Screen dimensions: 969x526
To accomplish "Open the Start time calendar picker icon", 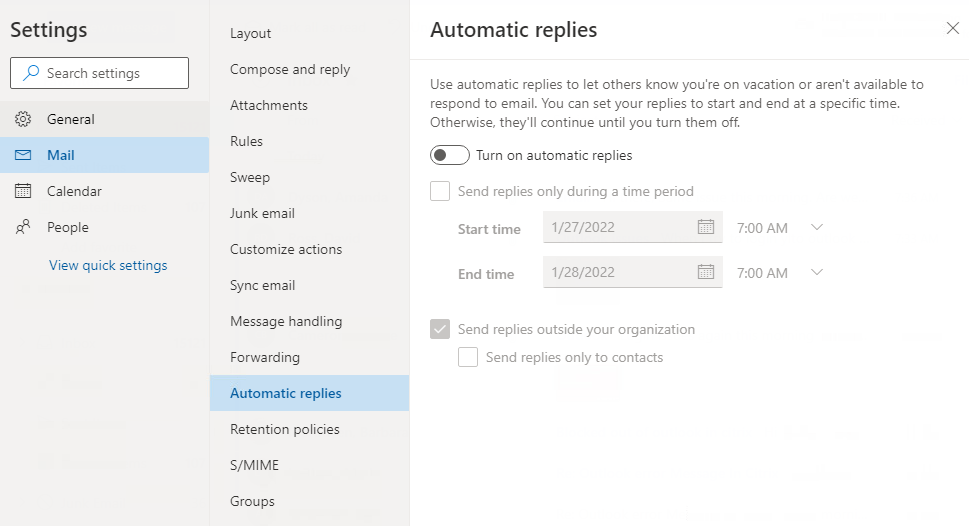I will tap(705, 227).
